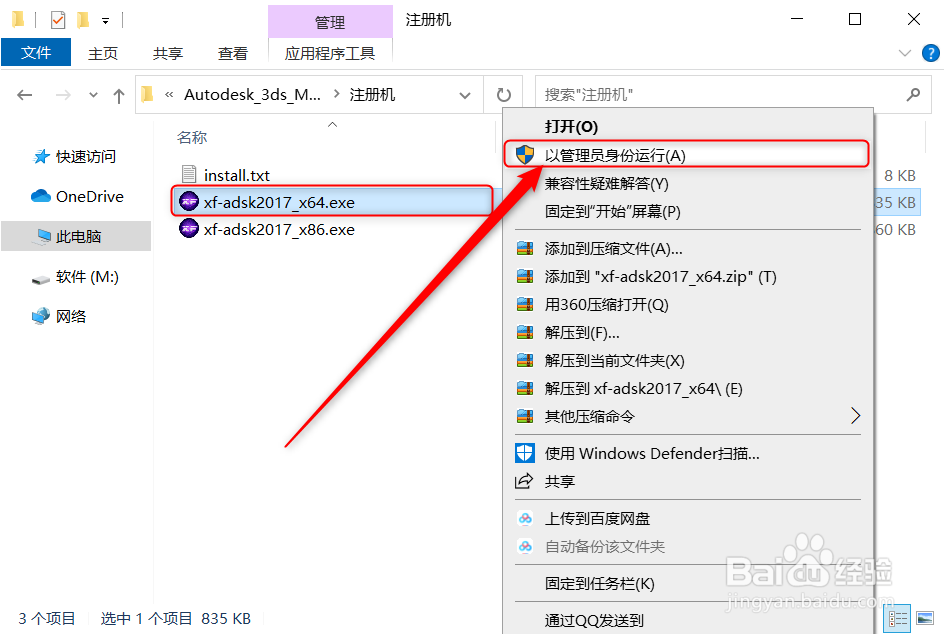Switch to large icons view layout icon
Image resolution: width=945 pixels, height=634 pixels.
pos(925,619)
